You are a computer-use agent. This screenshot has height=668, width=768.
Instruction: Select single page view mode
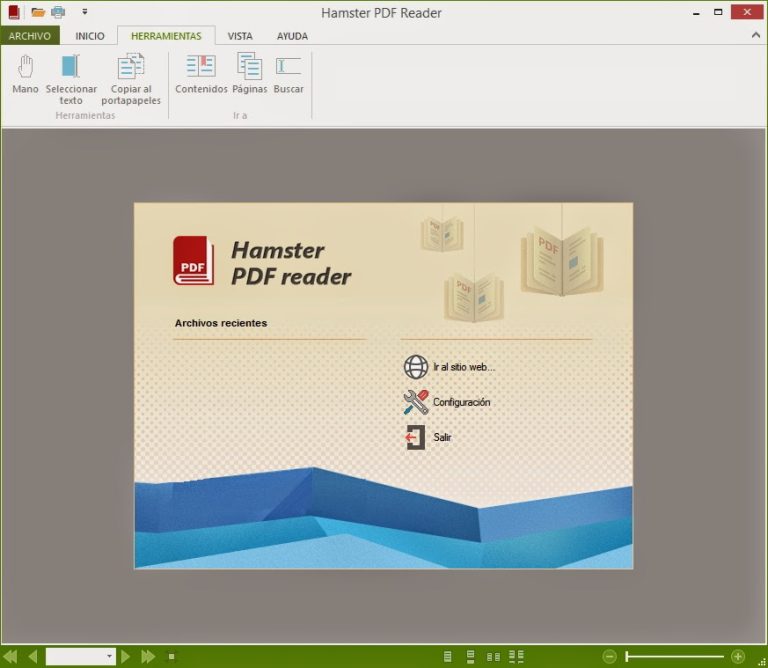click(x=447, y=656)
